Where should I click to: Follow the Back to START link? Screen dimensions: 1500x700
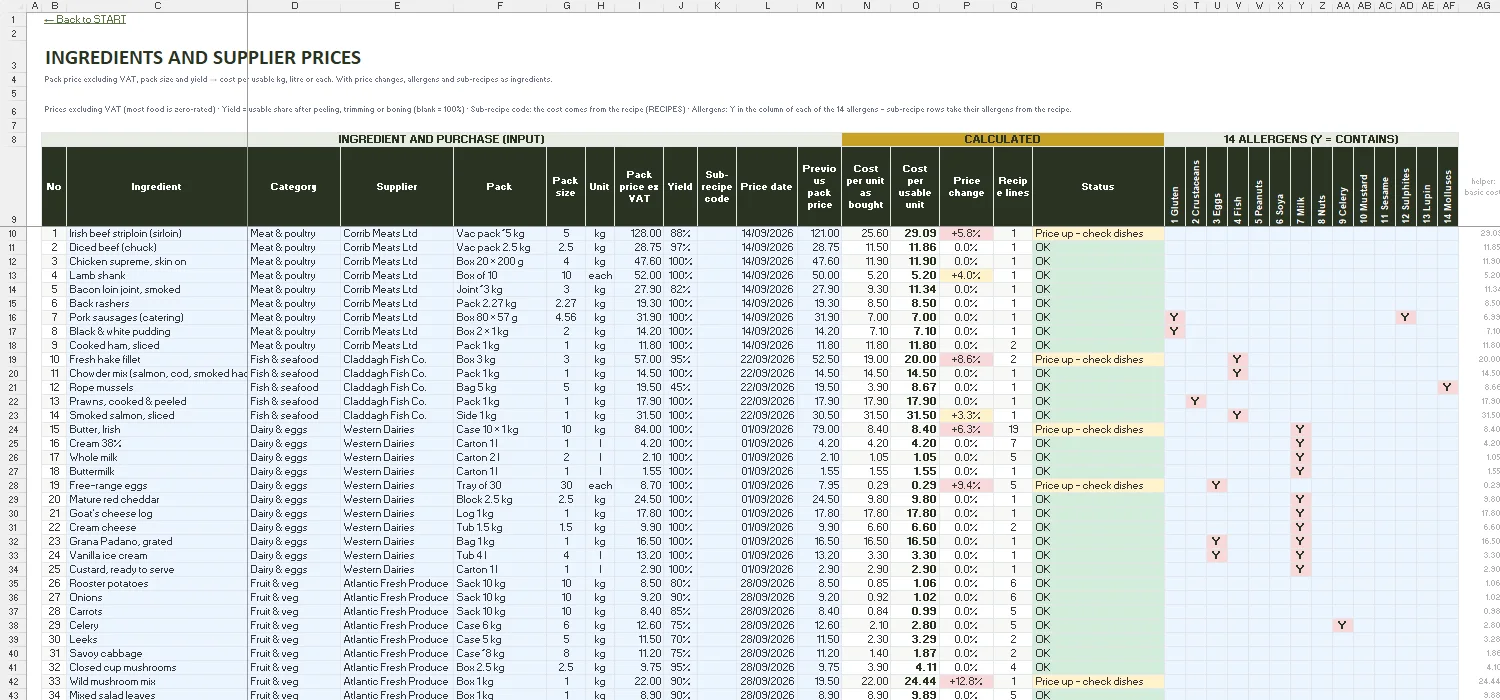pos(85,19)
